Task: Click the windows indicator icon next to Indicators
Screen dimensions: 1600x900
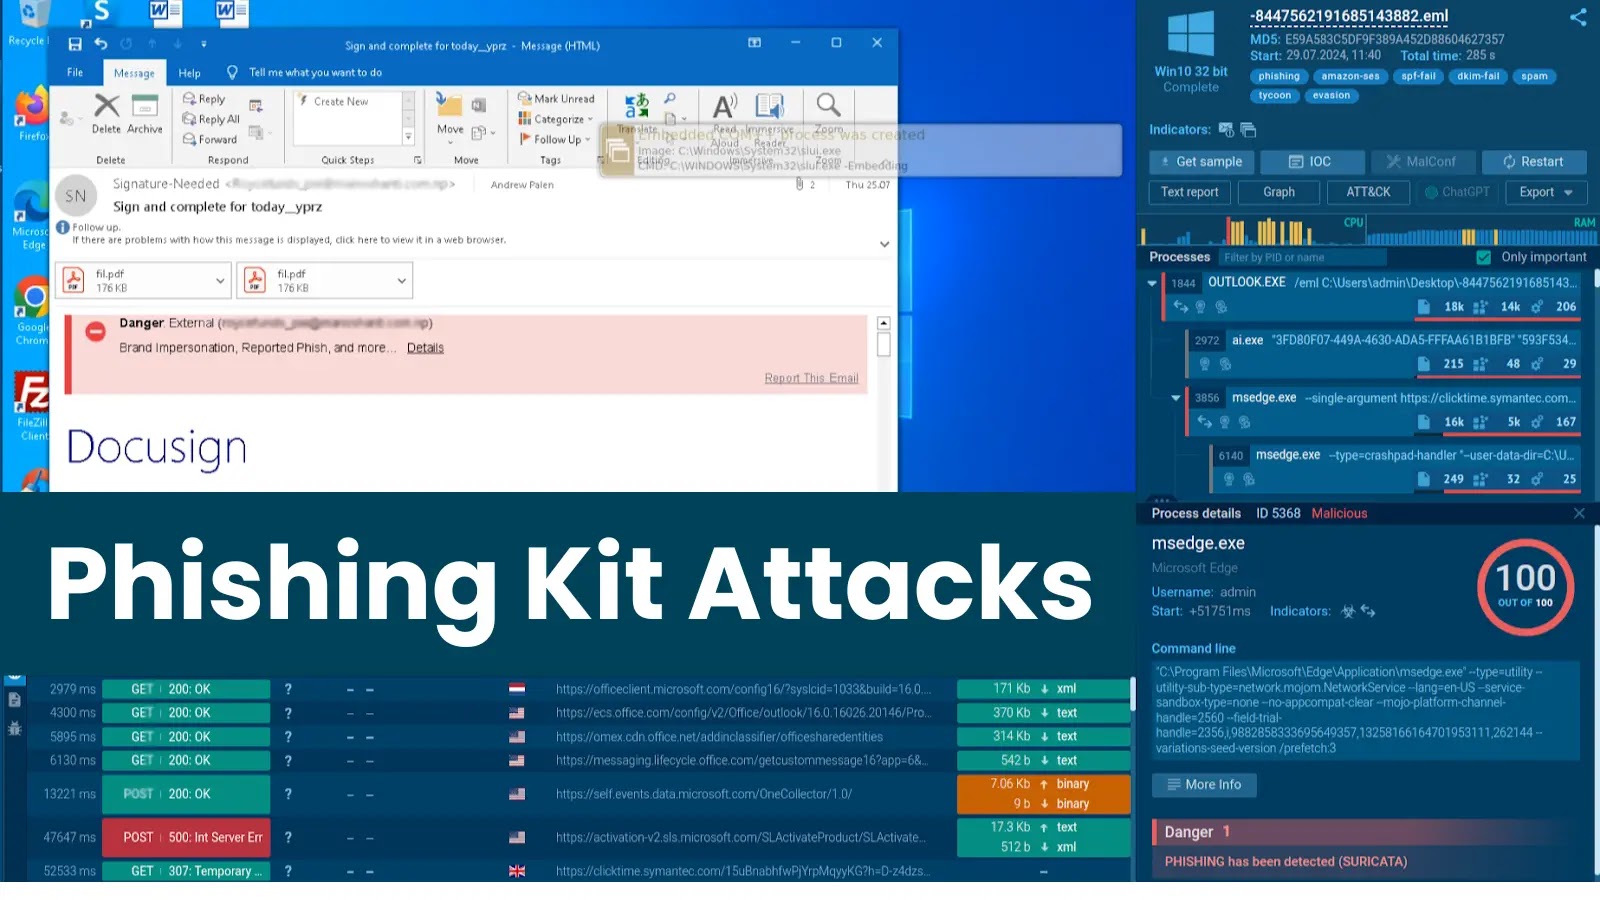Action: pos(1248,130)
